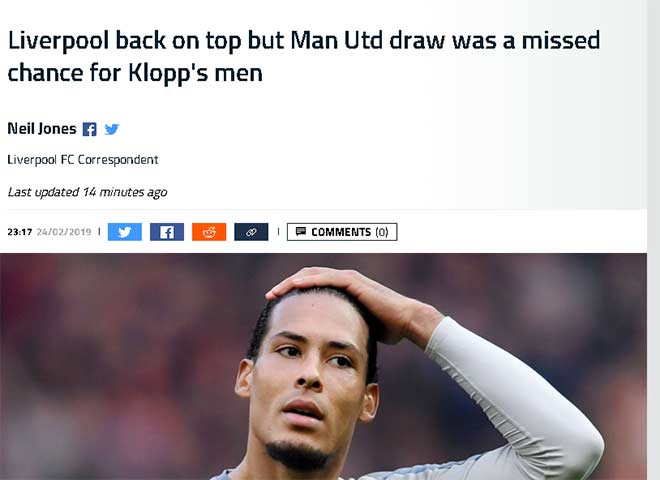
Task: Share article on Reddit orange button
Action: (x=209, y=232)
